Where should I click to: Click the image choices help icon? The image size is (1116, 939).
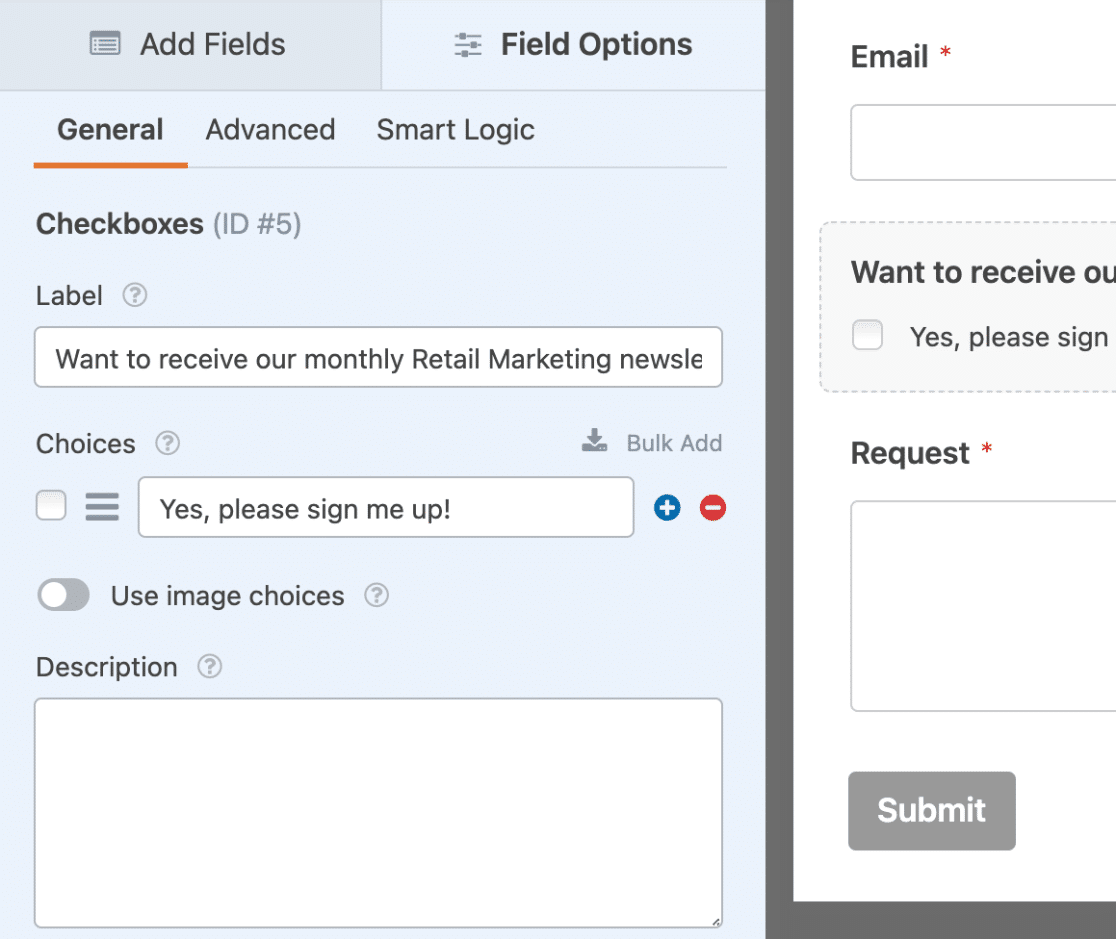point(376,596)
